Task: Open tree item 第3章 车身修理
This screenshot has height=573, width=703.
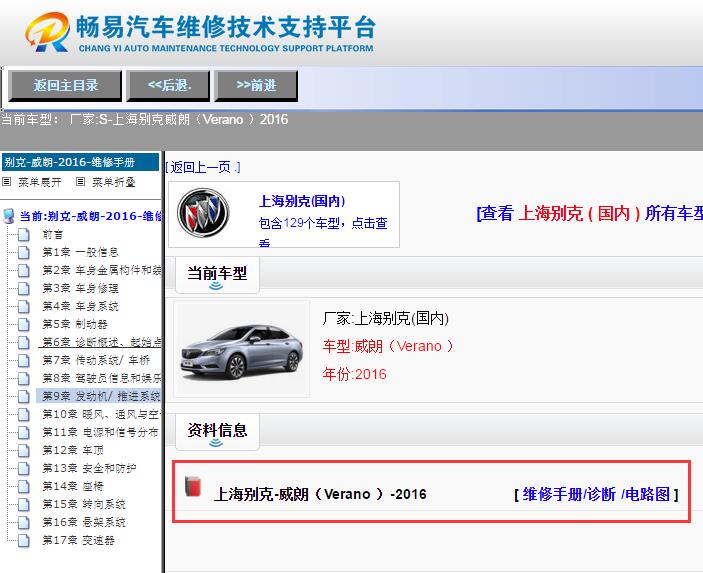Action: (80, 288)
